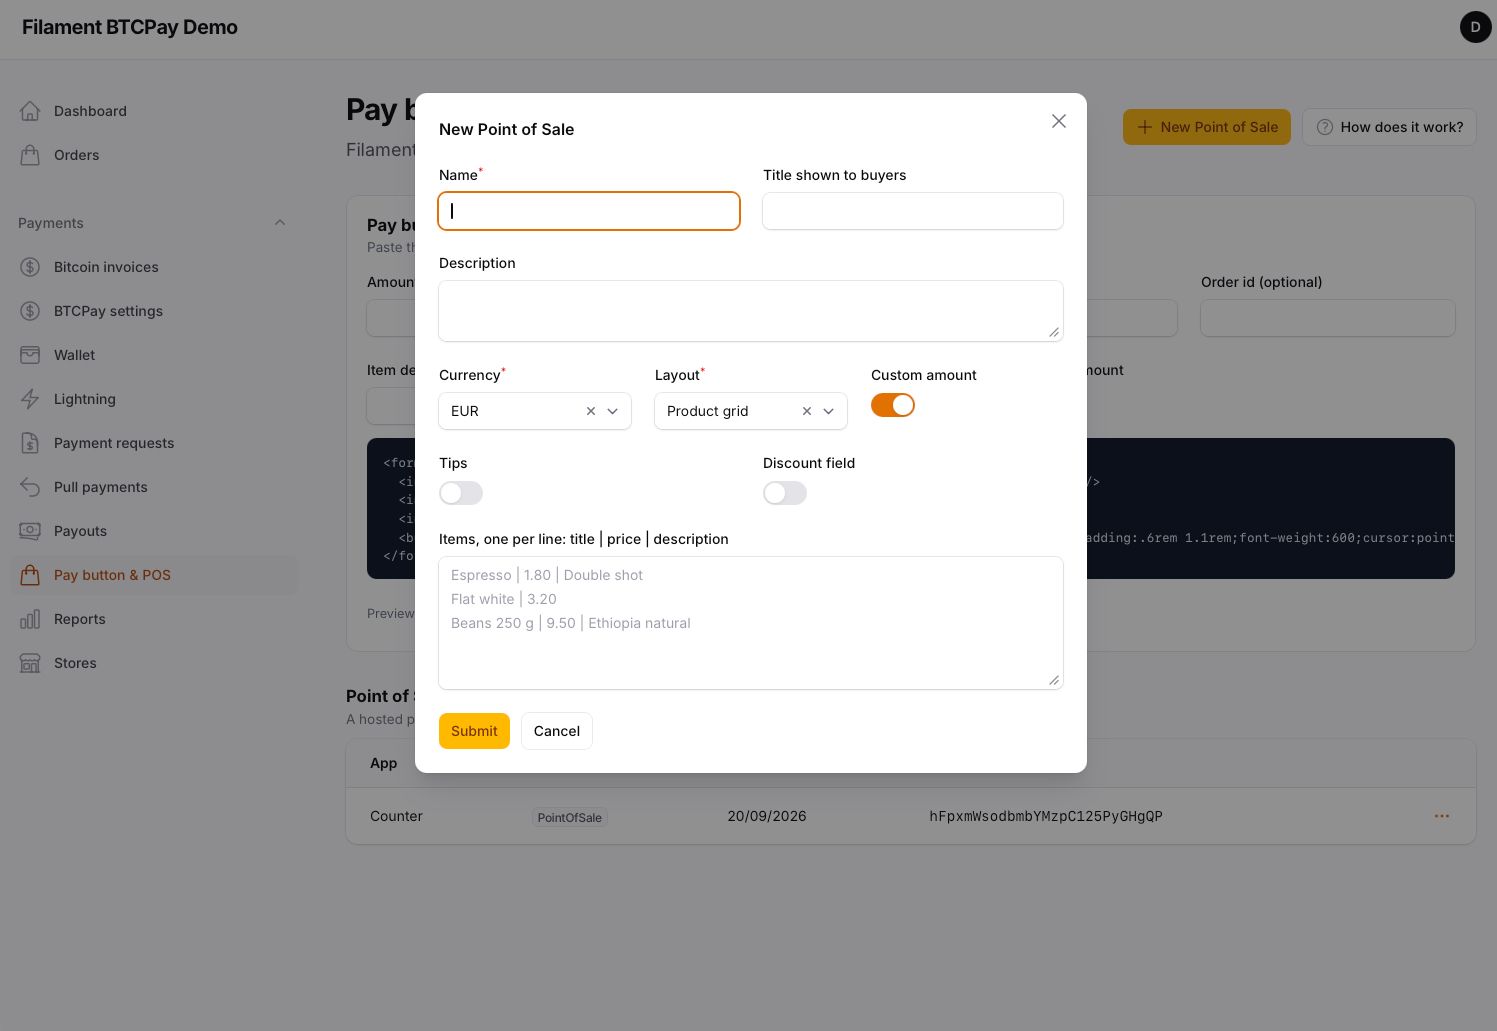Click the hFpxmWsodbmbYMzpC125PyGHgQP app id
The width and height of the screenshot is (1497, 1031).
click(1046, 816)
